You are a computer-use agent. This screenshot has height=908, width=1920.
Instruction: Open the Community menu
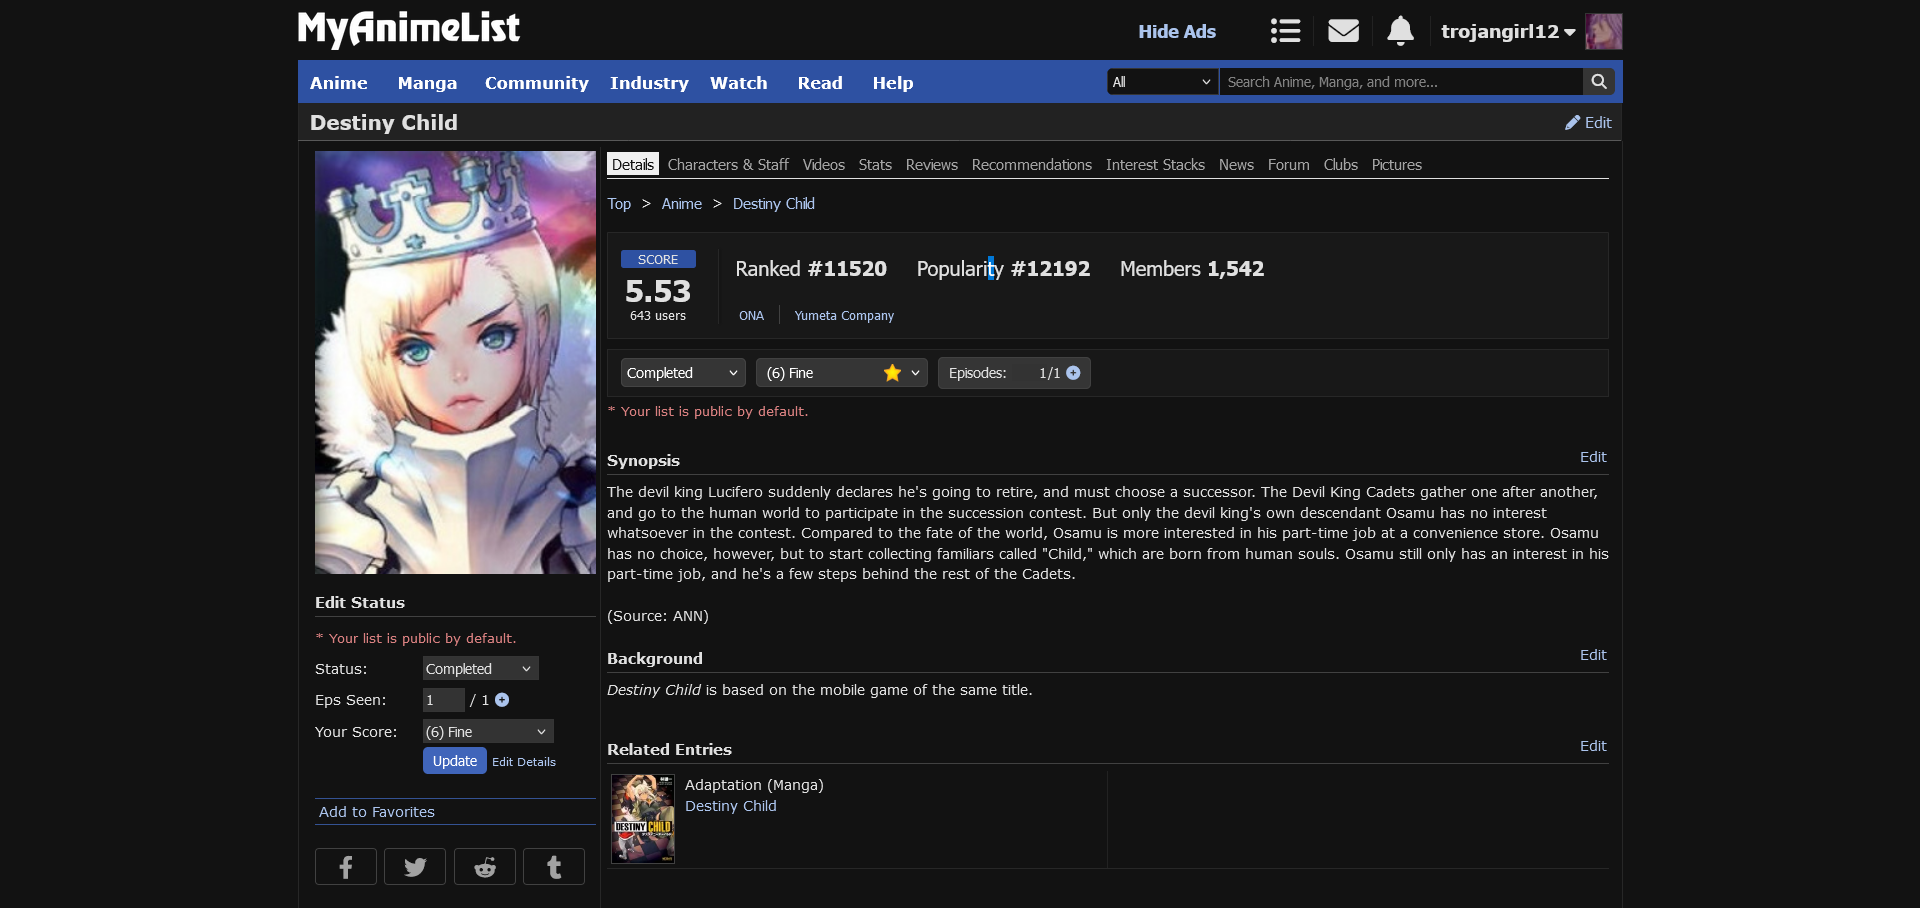537,83
